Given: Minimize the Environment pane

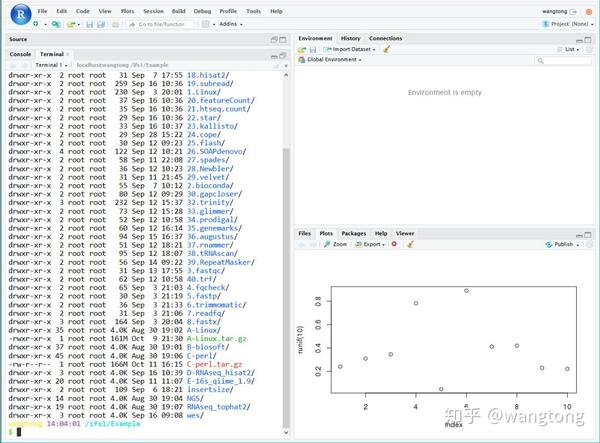Looking at the screenshot, I should [x=579, y=40].
